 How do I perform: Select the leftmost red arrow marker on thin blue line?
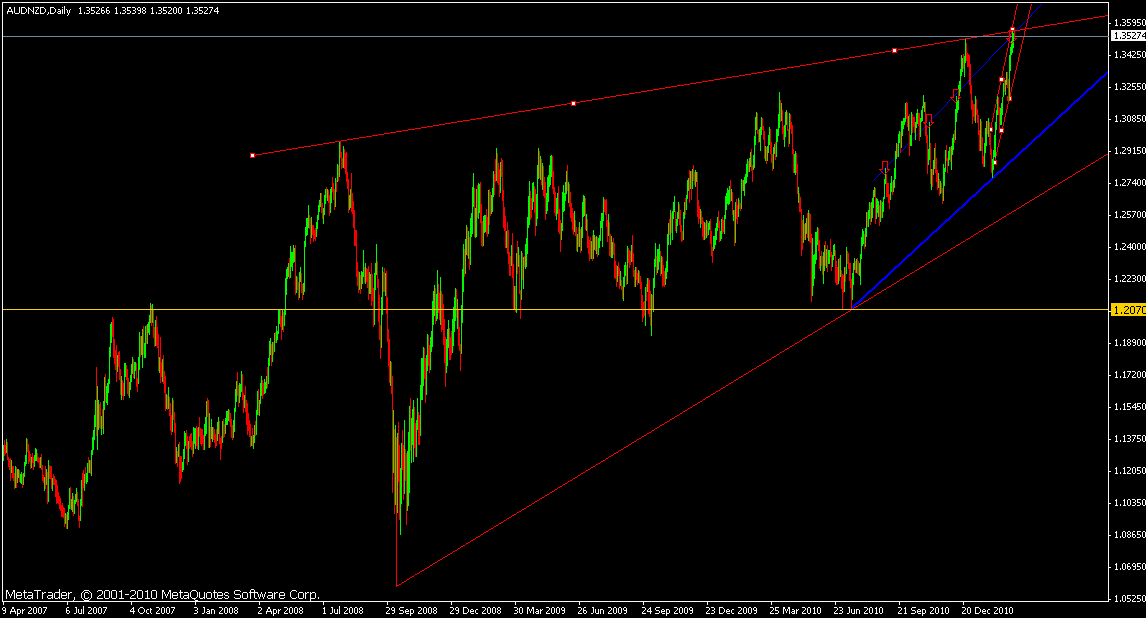884,166
